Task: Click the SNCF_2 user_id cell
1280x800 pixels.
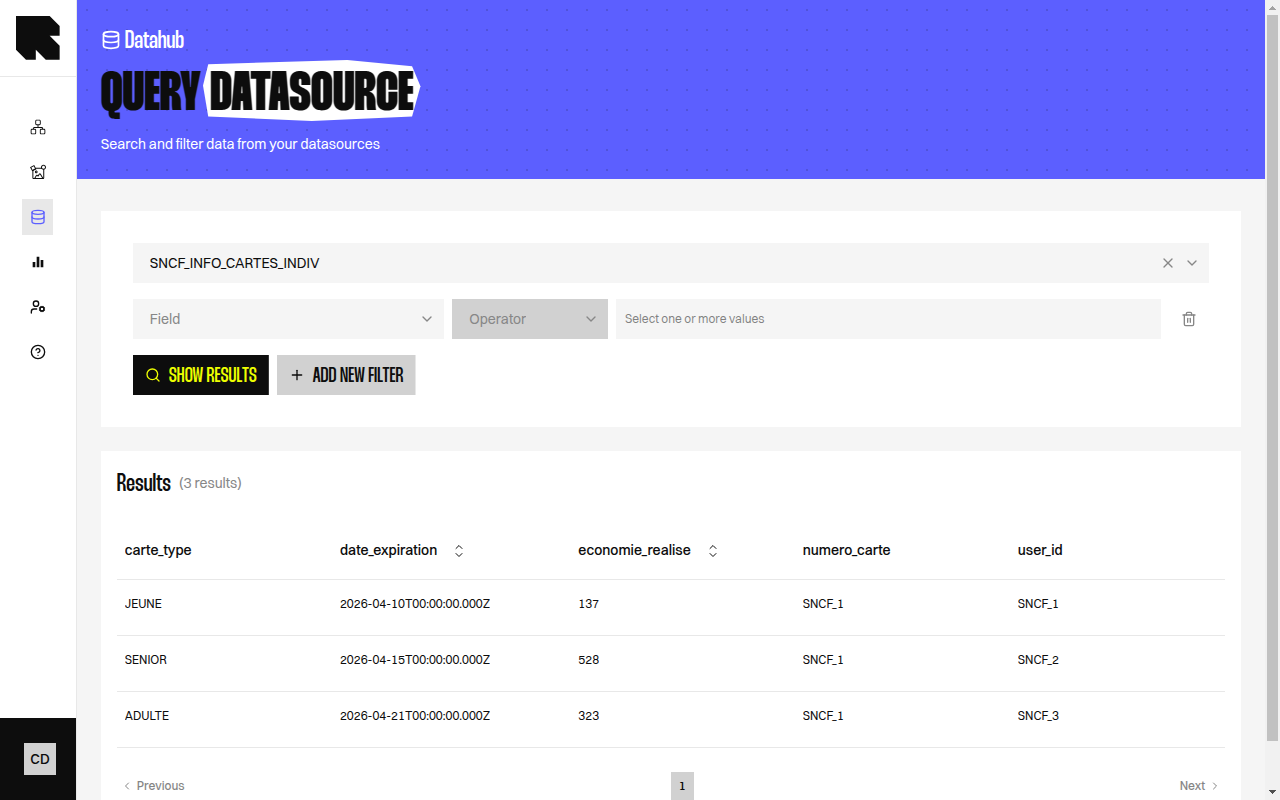Action: 1038,660
